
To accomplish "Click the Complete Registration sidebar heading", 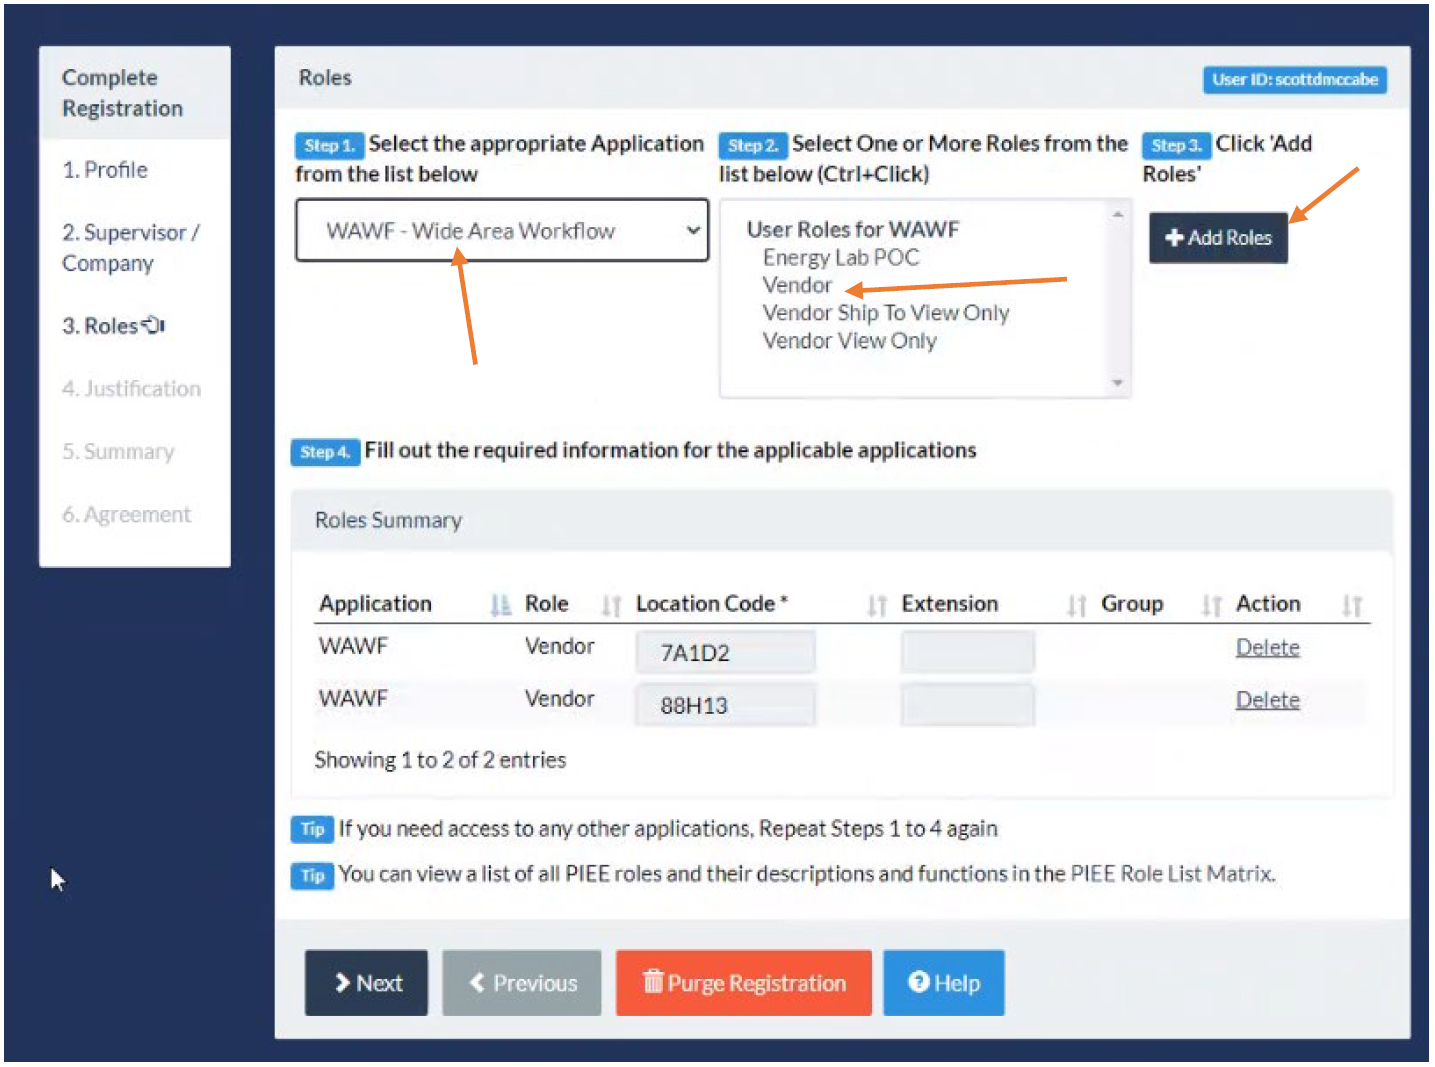I will (x=122, y=93).
